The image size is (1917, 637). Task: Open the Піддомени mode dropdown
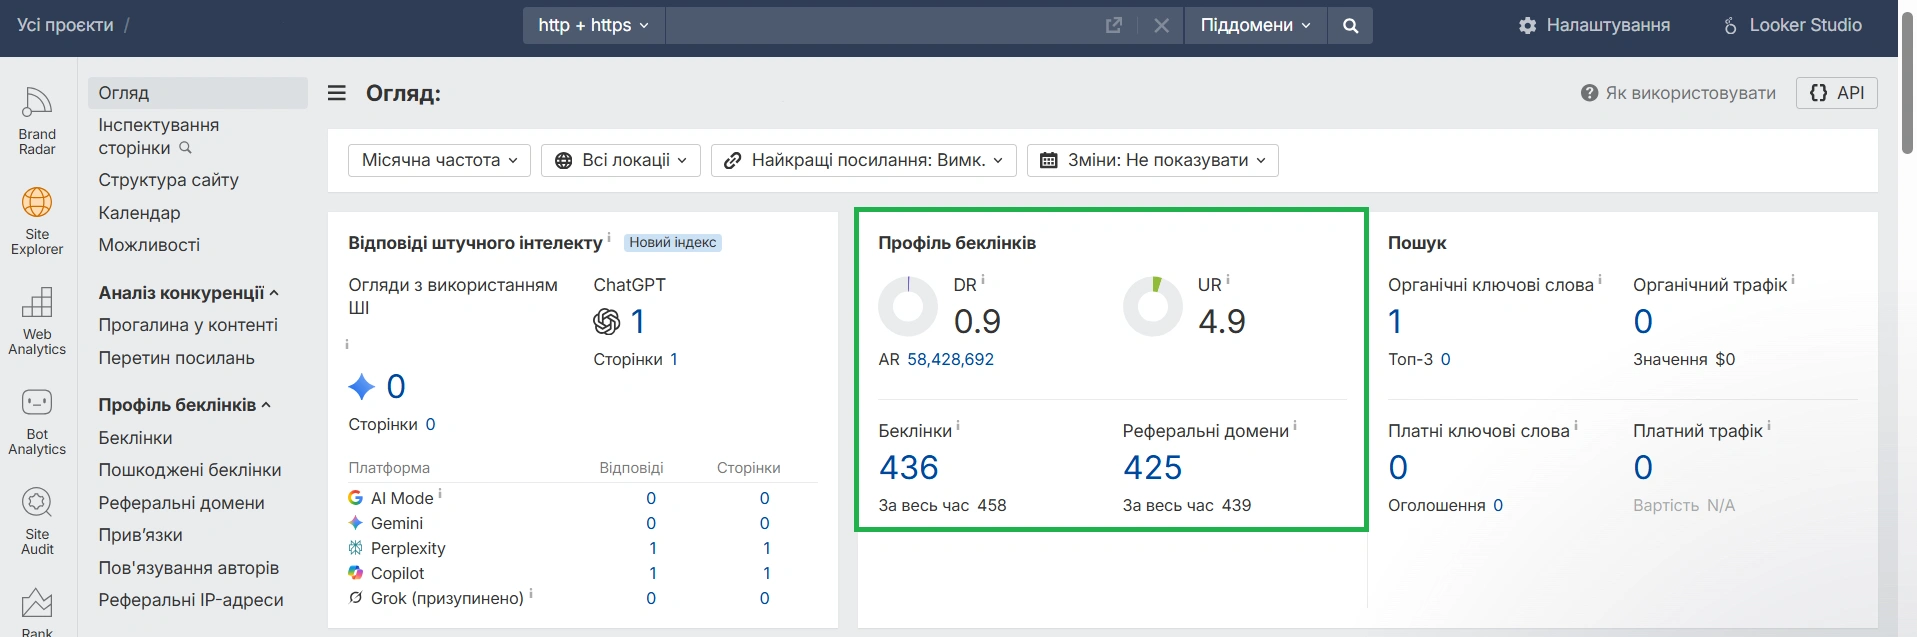point(1255,25)
